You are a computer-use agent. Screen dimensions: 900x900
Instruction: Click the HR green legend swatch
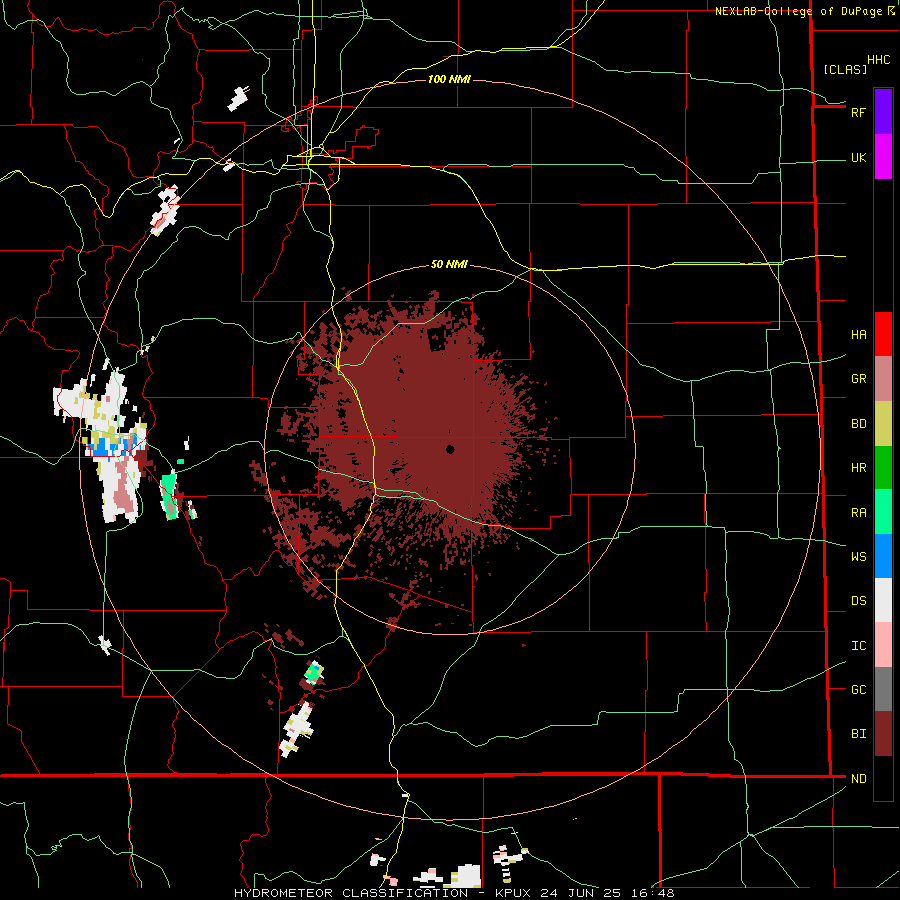click(883, 468)
